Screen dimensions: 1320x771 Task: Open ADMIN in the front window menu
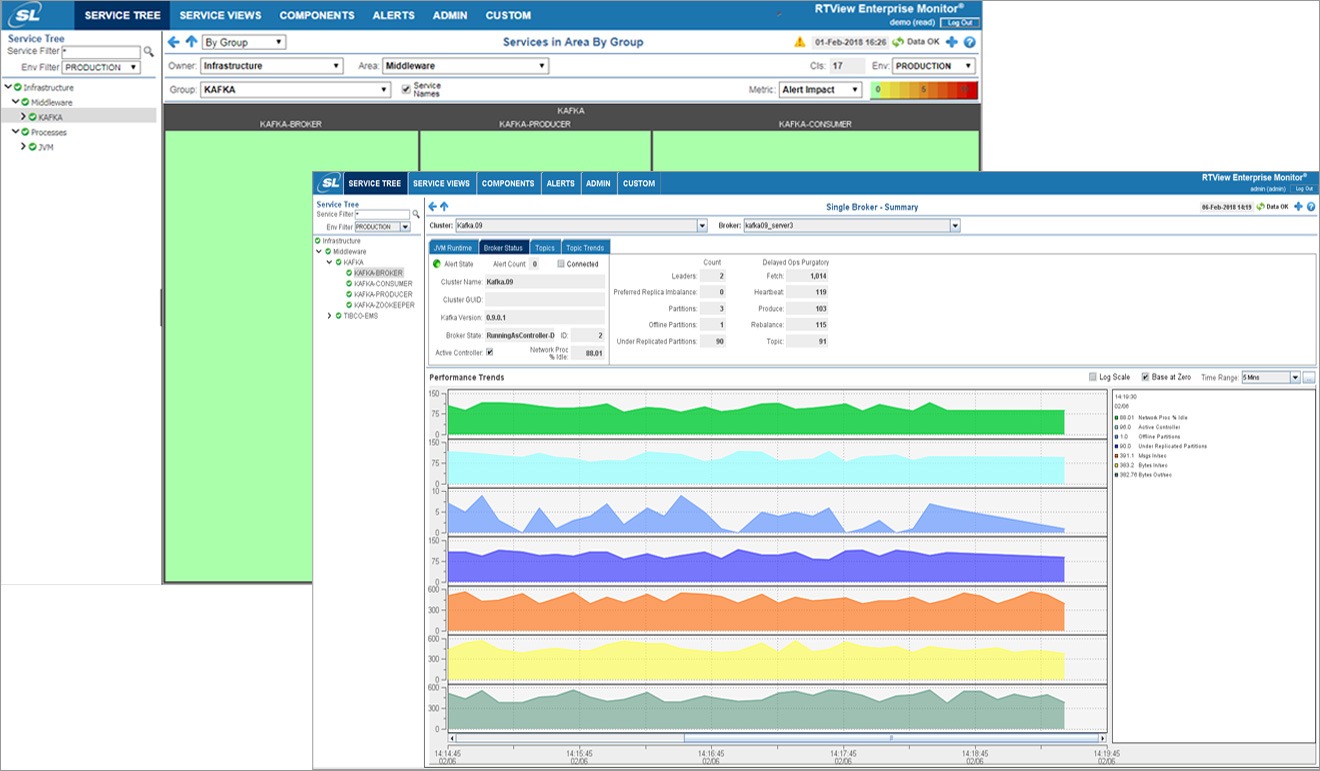(x=598, y=183)
